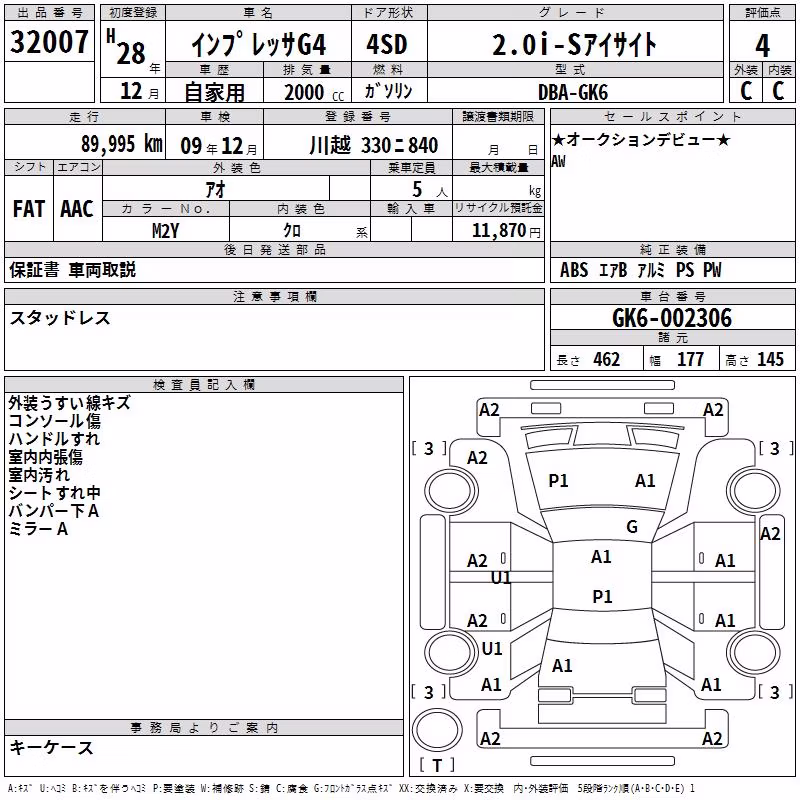
Task: Select the damage code legend line at the bottom
Action: pyautogui.click(x=351, y=788)
